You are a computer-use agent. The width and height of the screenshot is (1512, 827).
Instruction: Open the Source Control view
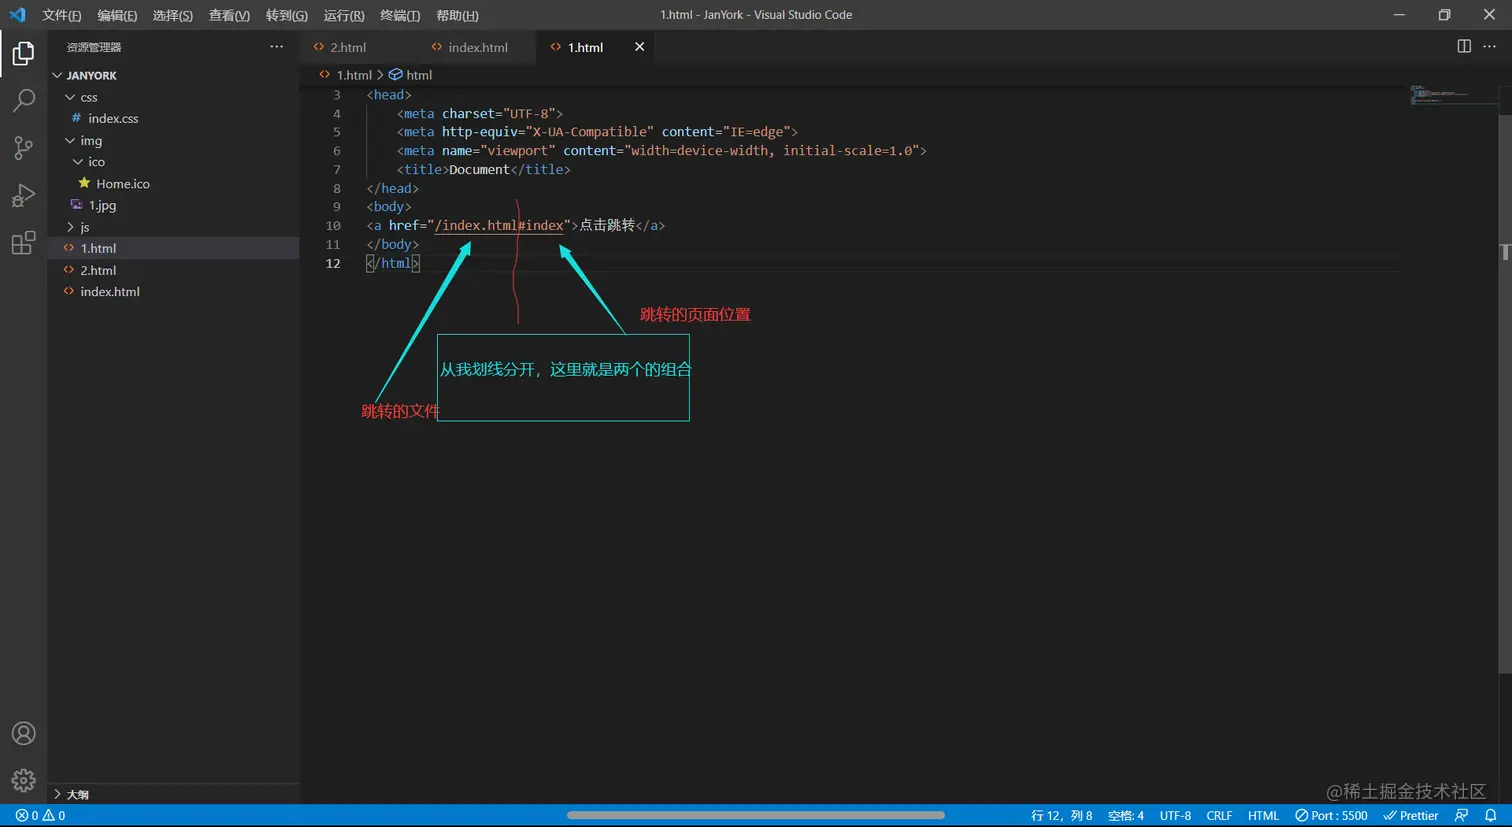pos(23,148)
